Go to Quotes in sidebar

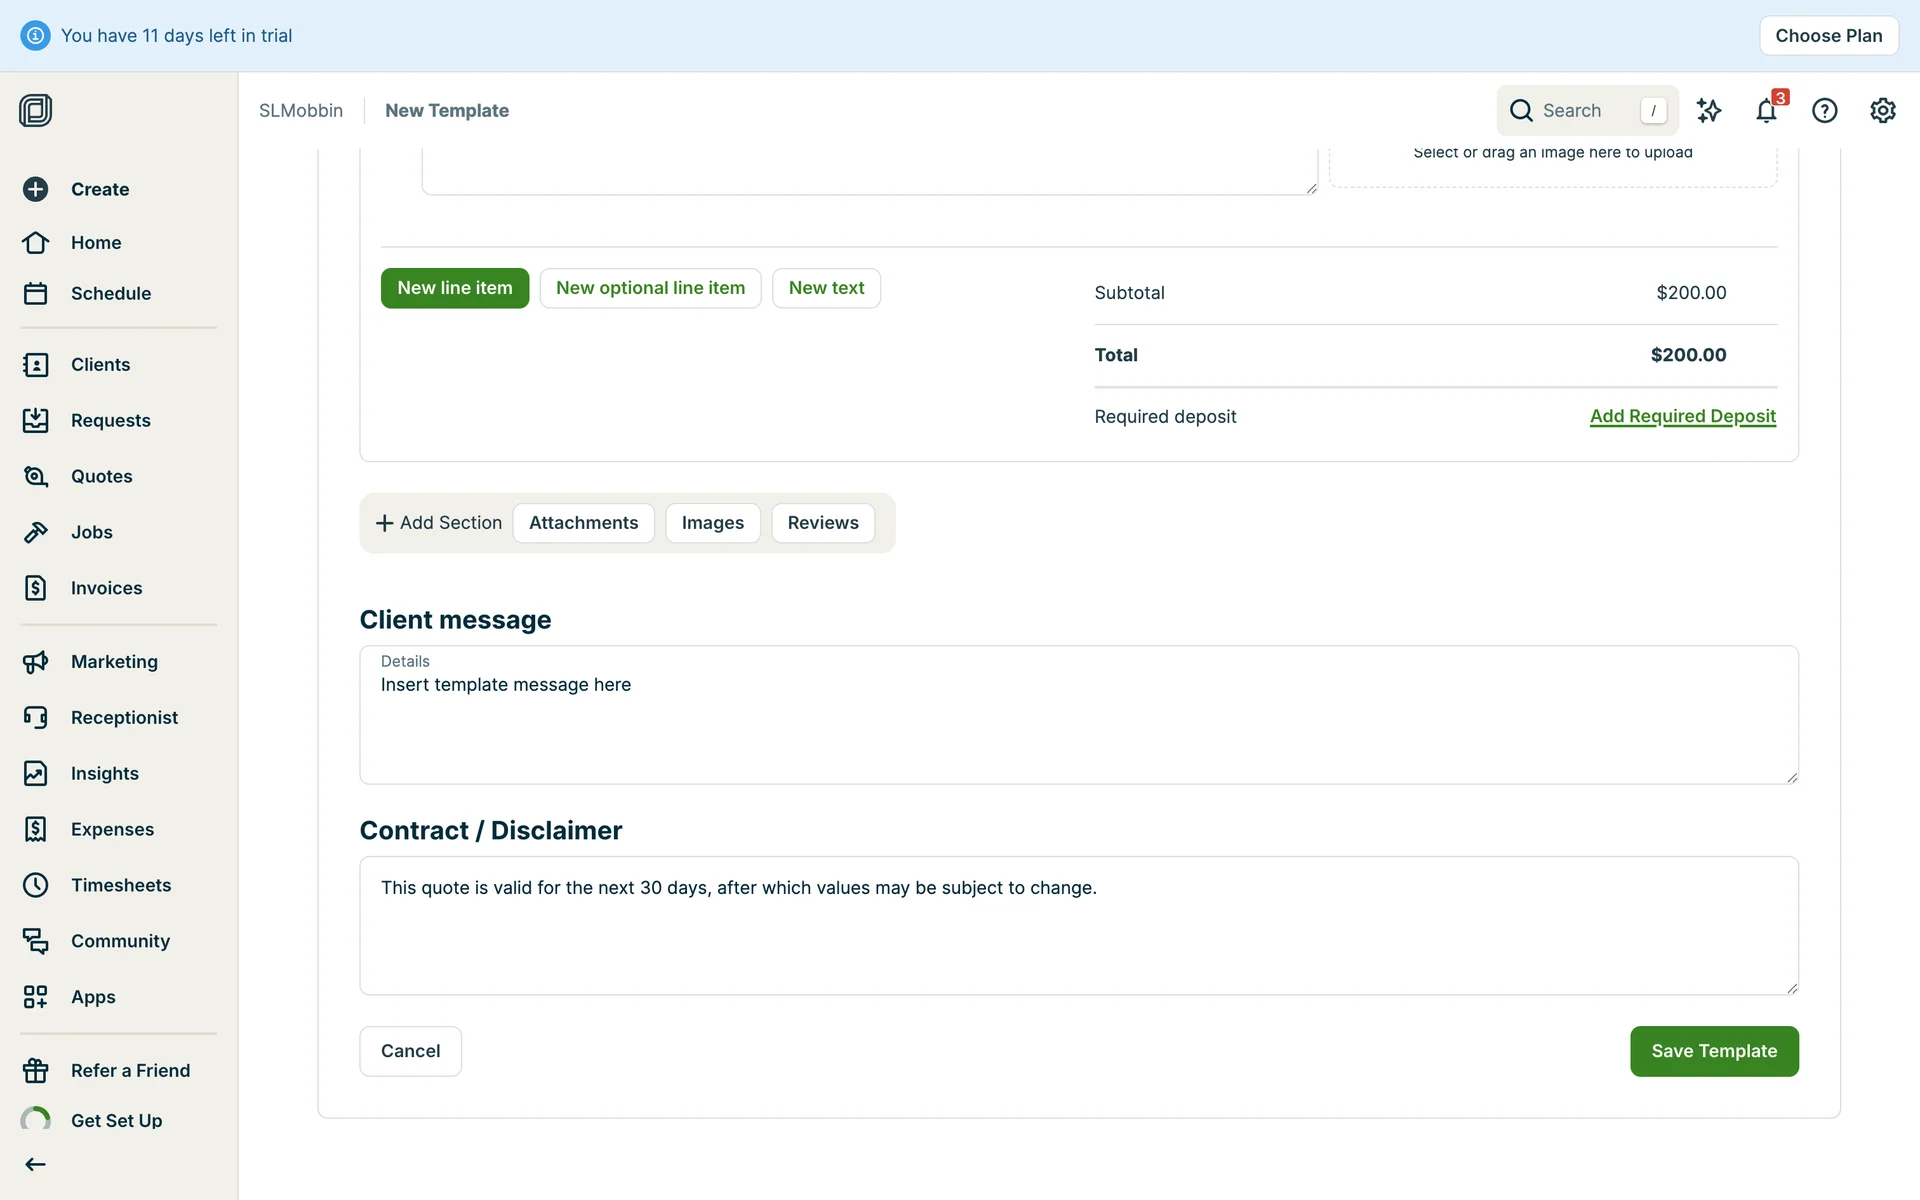[101, 476]
